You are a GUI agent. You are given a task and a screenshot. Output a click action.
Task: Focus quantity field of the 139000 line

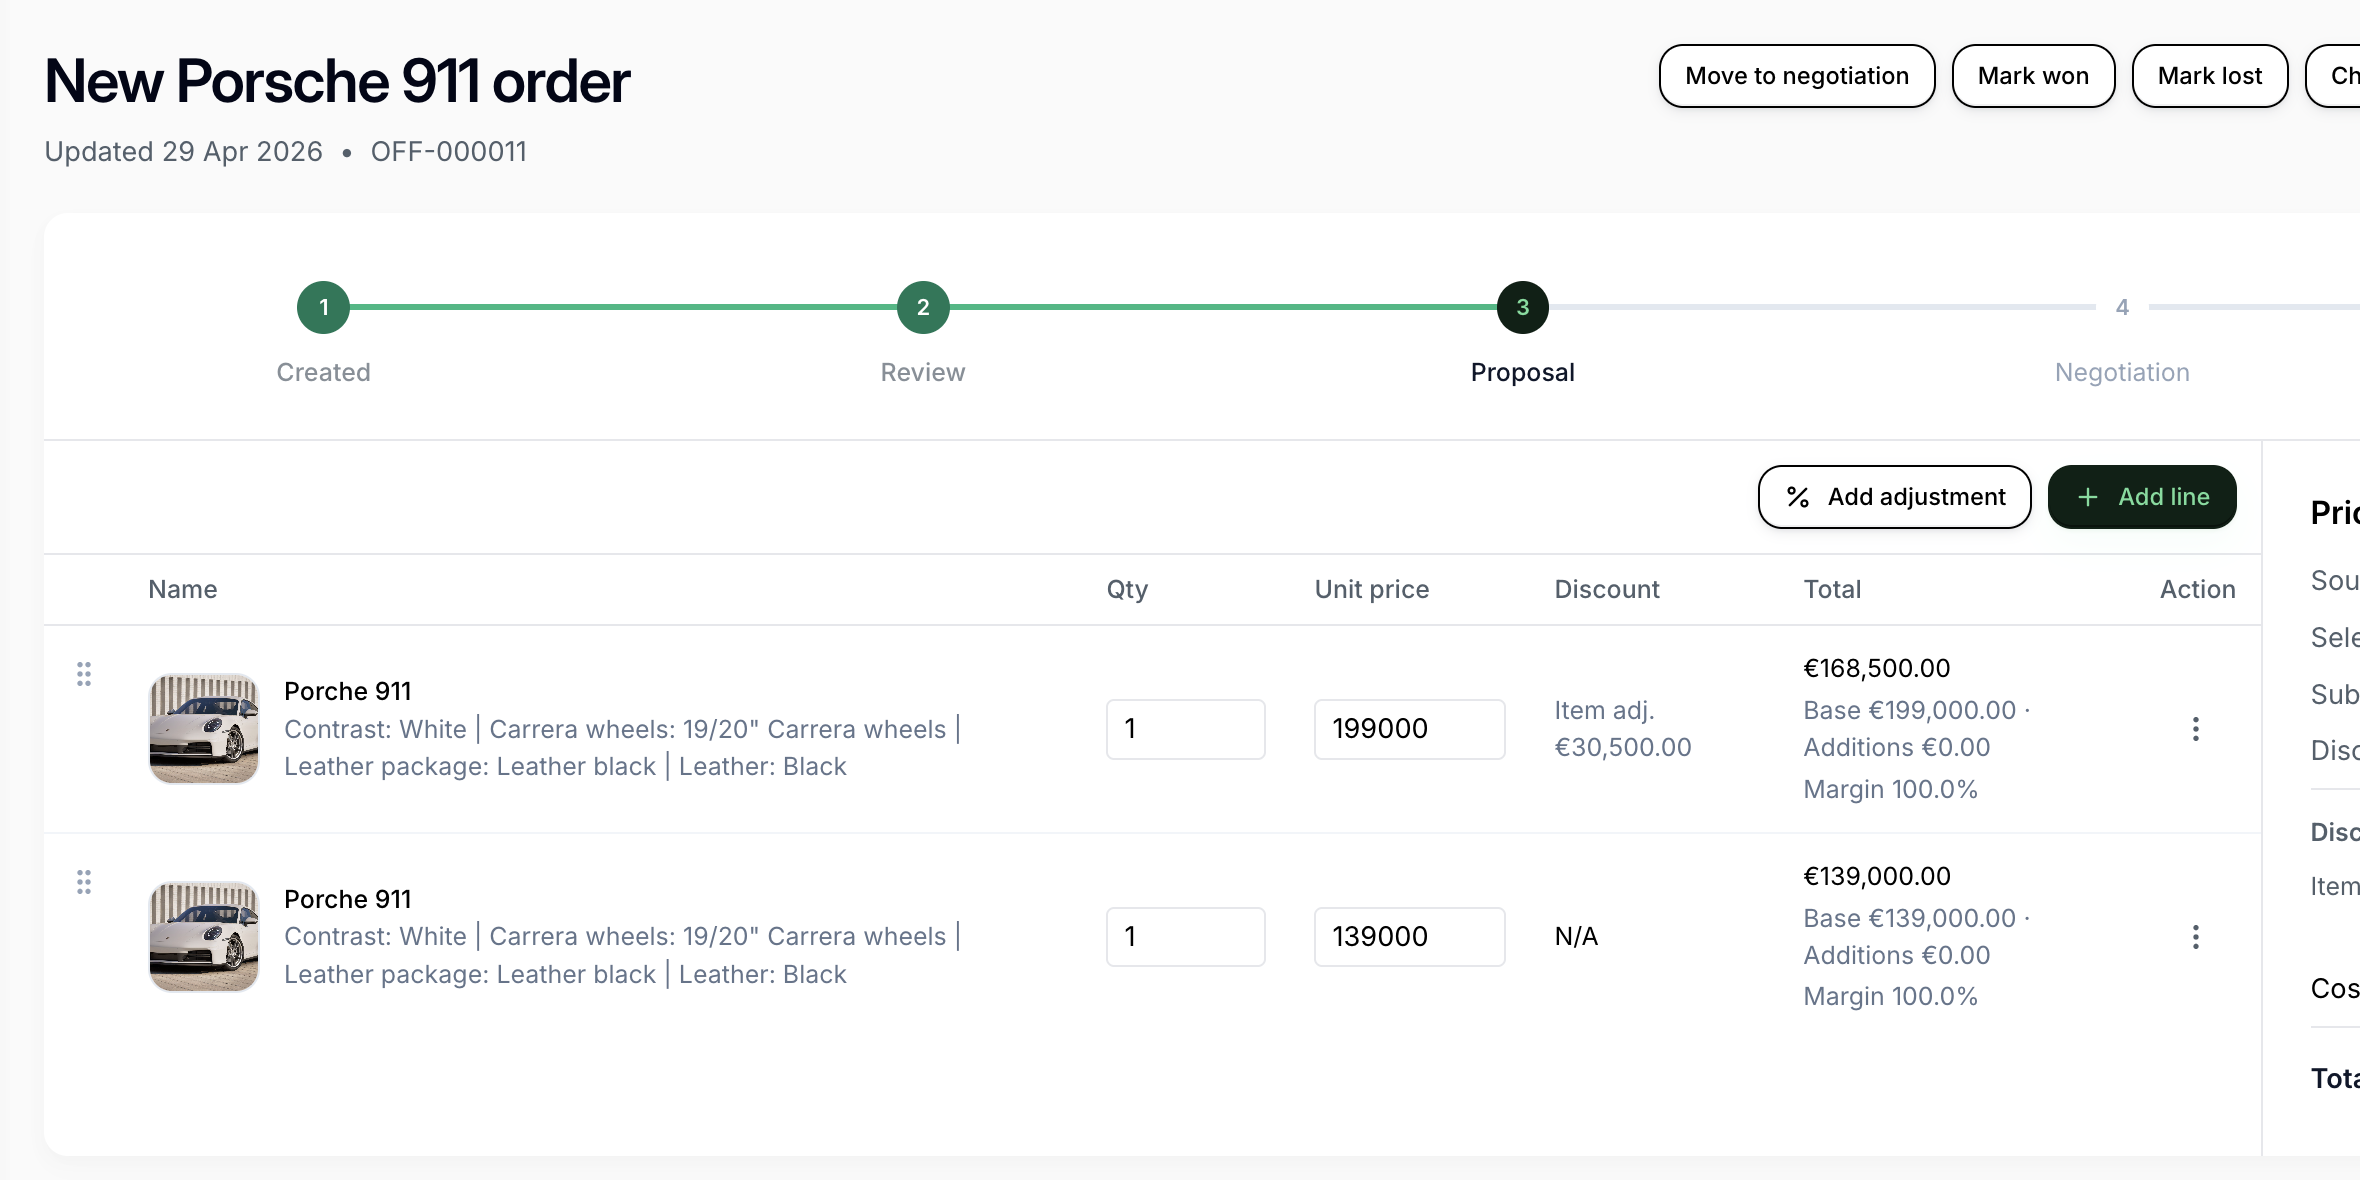pyautogui.click(x=1185, y=937)
